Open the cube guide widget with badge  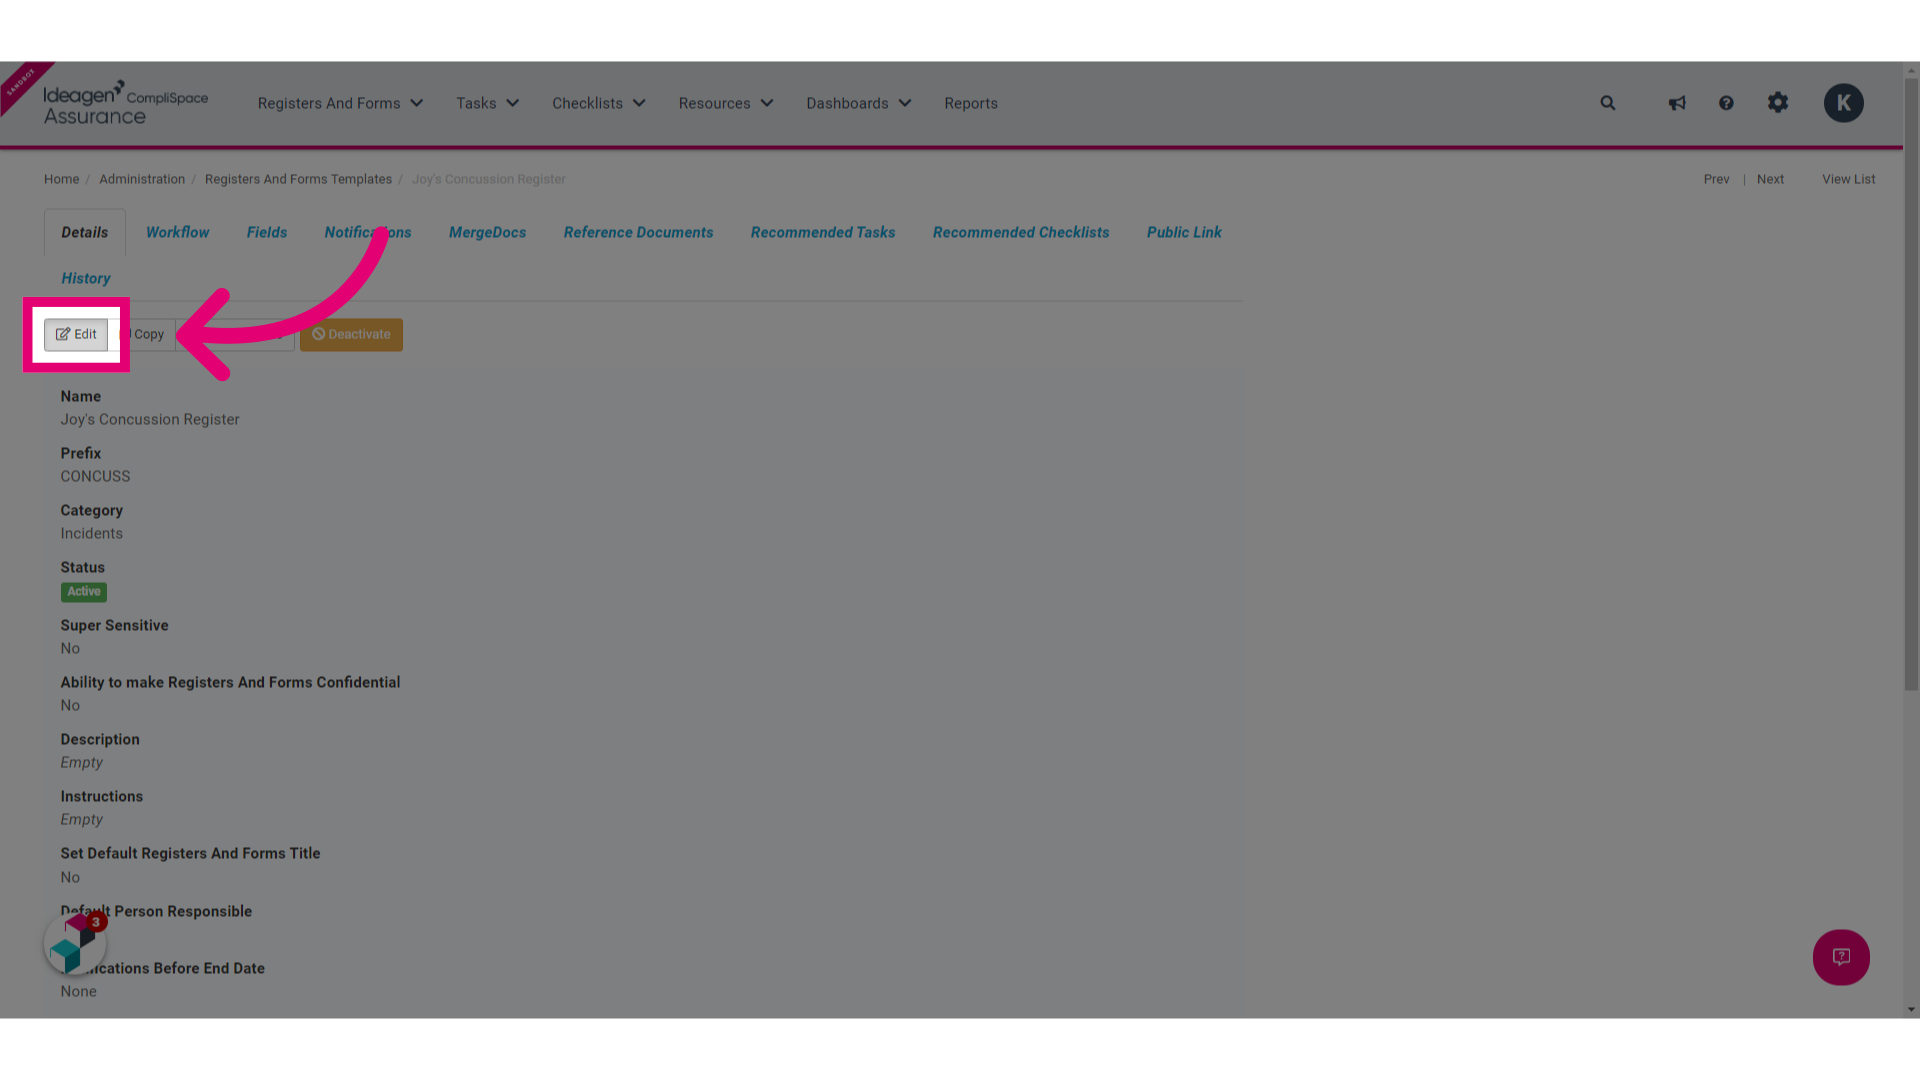(75, 943)
